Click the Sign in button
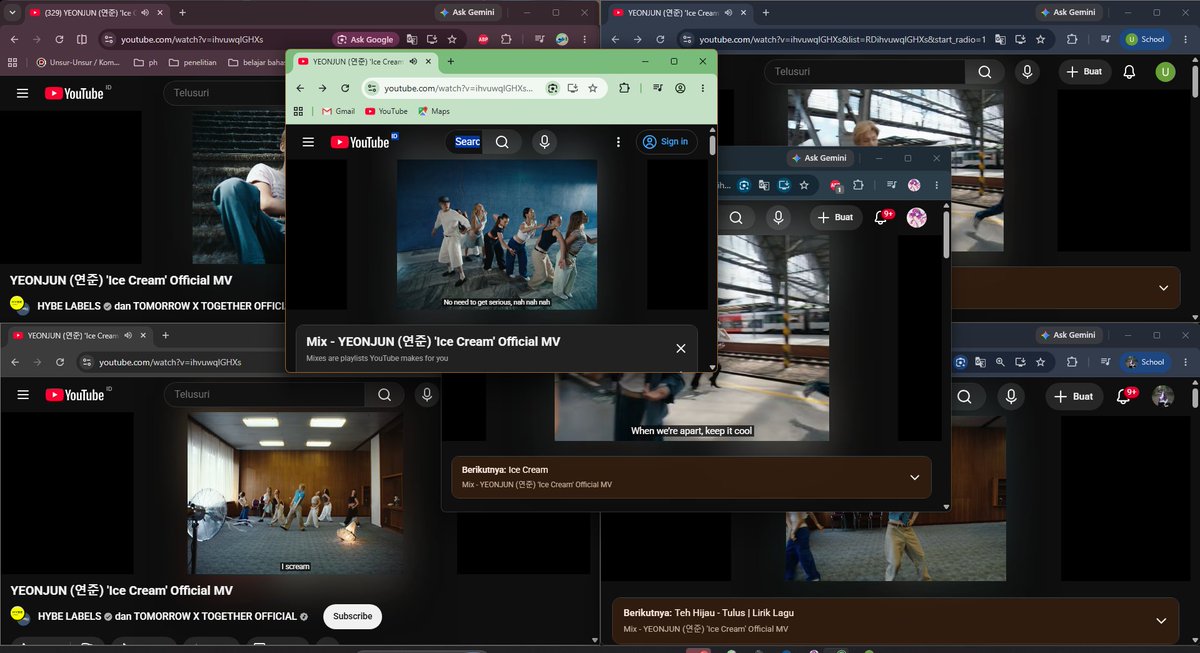The image size is (1200, 653). tap(667, 142)
